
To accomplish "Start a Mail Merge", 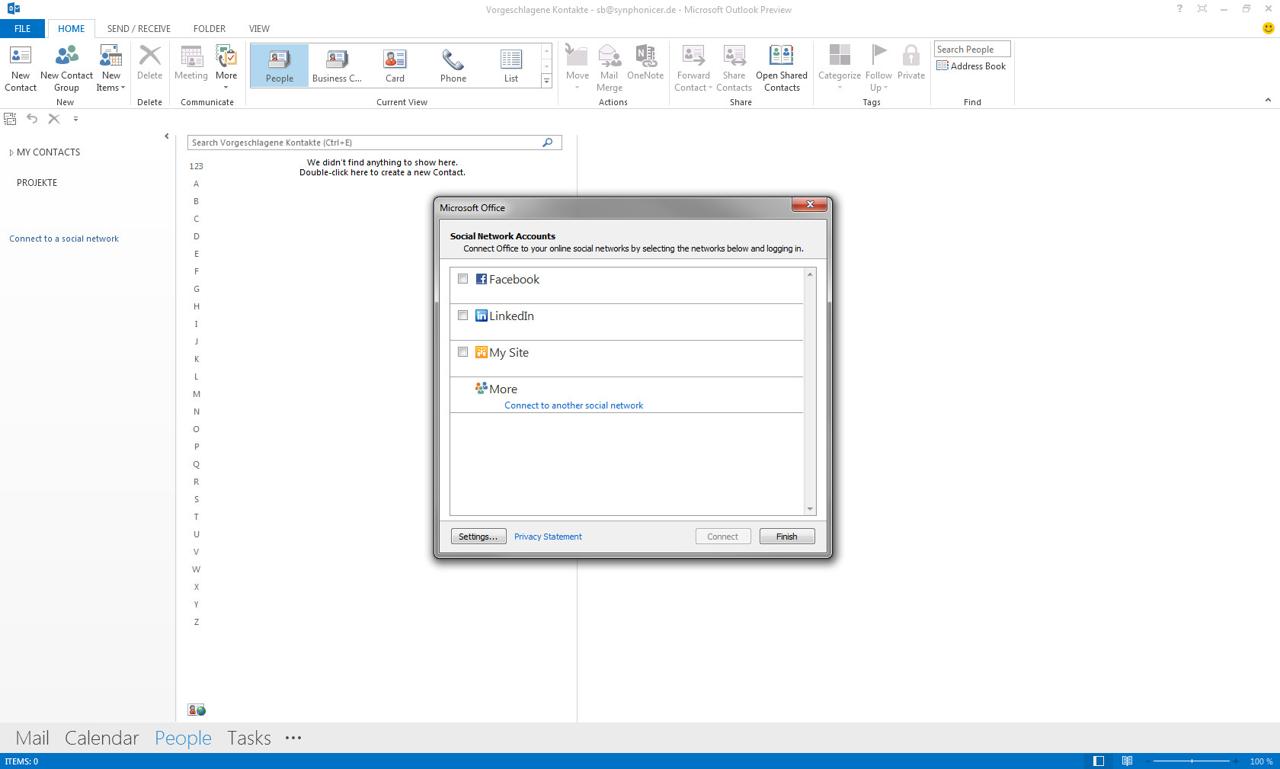I will (609, 68).
